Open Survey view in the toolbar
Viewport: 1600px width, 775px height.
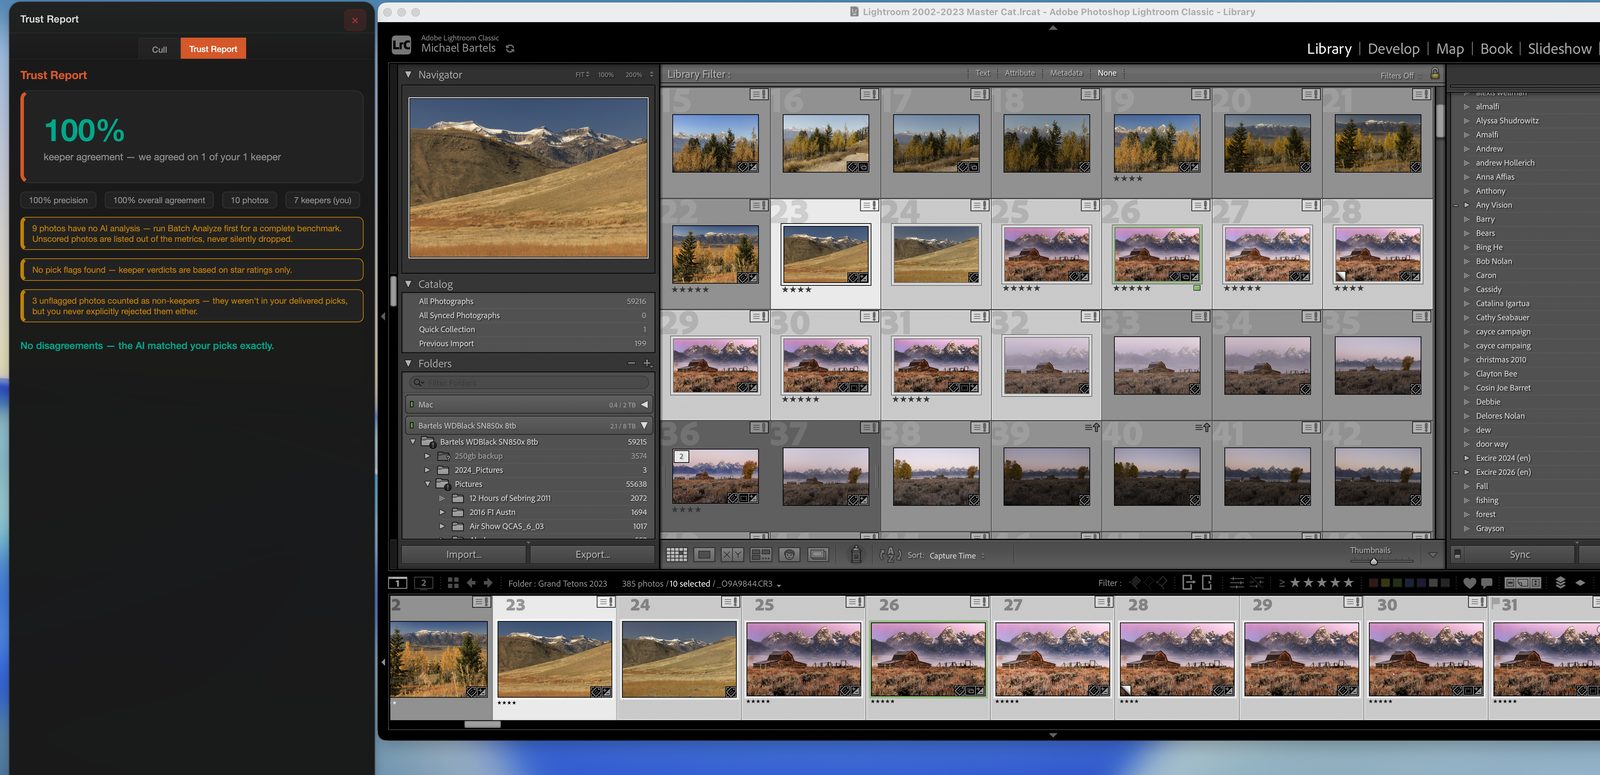[x=760, y=554]
